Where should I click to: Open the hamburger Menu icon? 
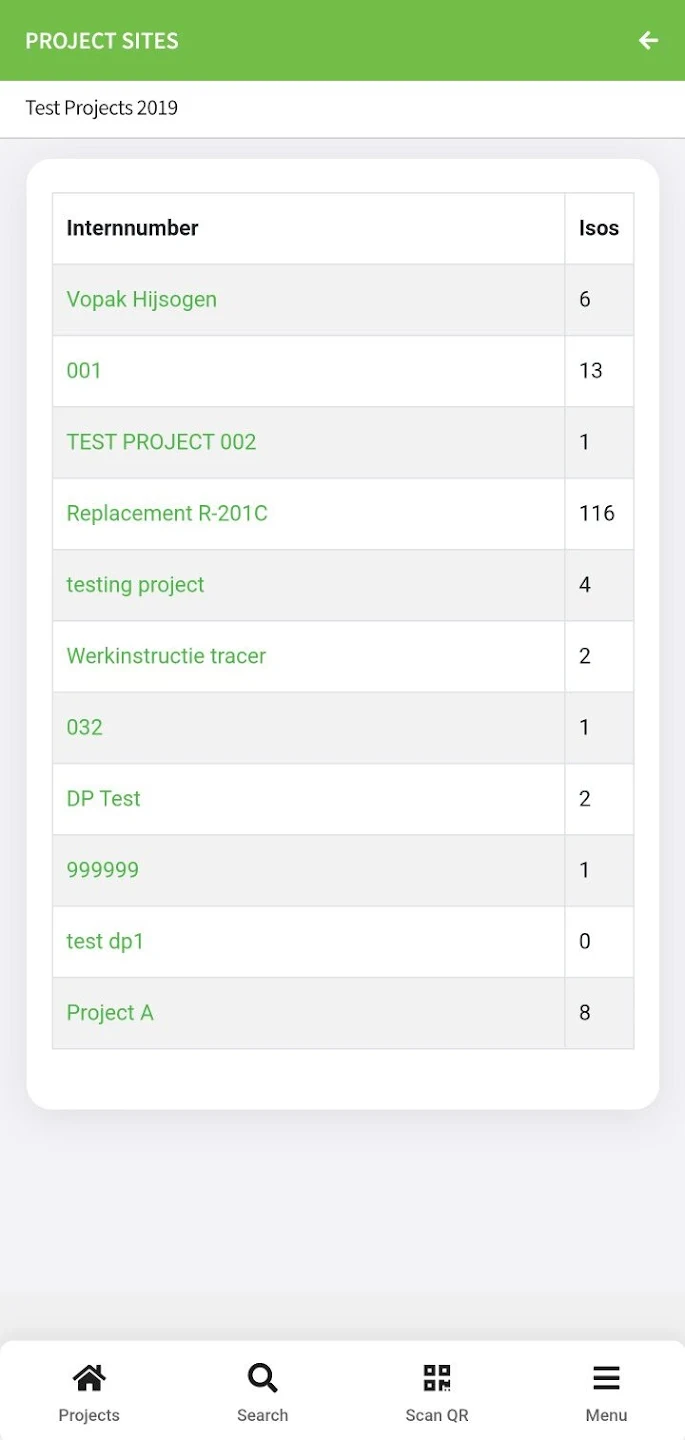pyautogui.click(x=606, y=1378)
